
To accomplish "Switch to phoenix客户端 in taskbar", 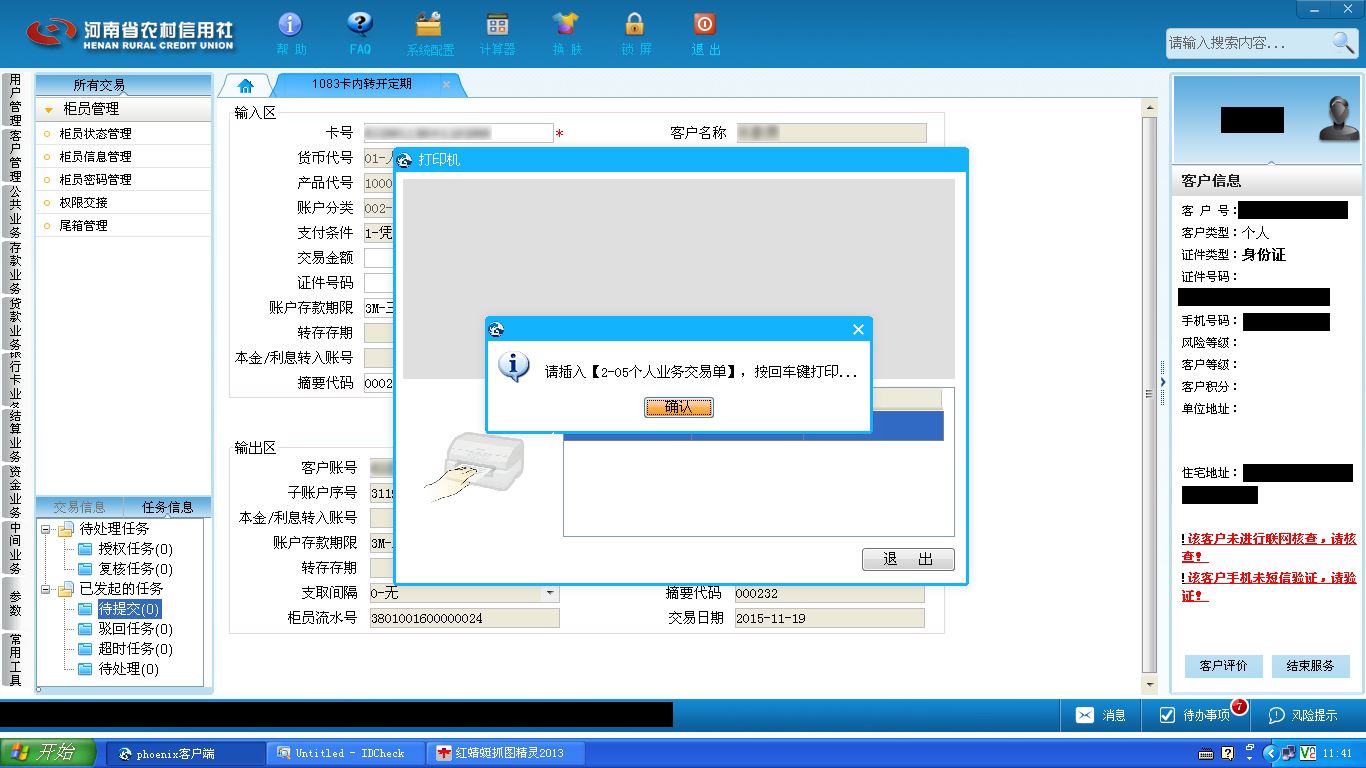I will coord(186,753).
